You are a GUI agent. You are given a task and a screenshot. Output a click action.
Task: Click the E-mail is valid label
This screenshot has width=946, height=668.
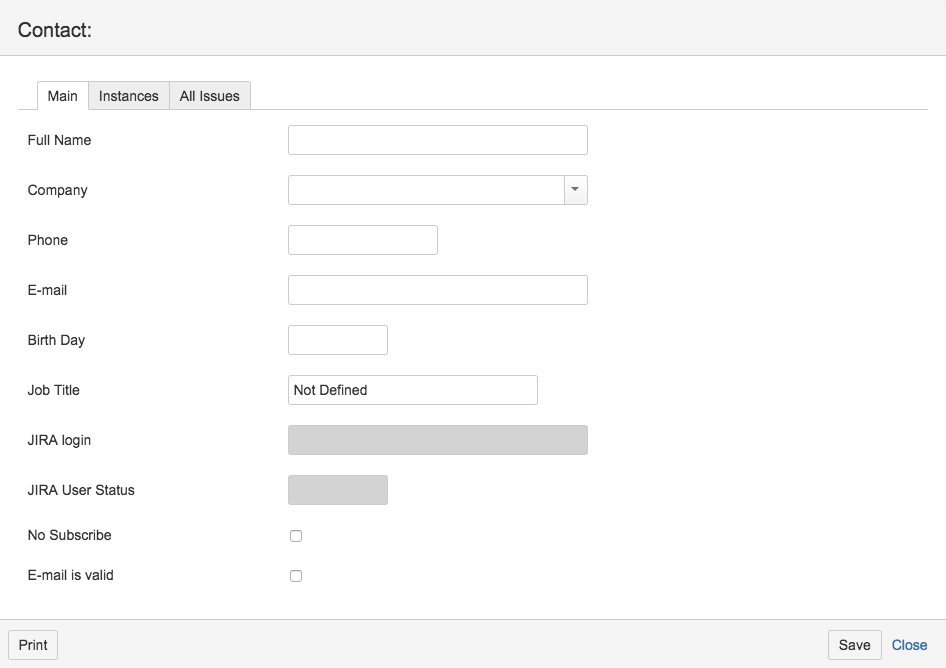coord(71,575)
